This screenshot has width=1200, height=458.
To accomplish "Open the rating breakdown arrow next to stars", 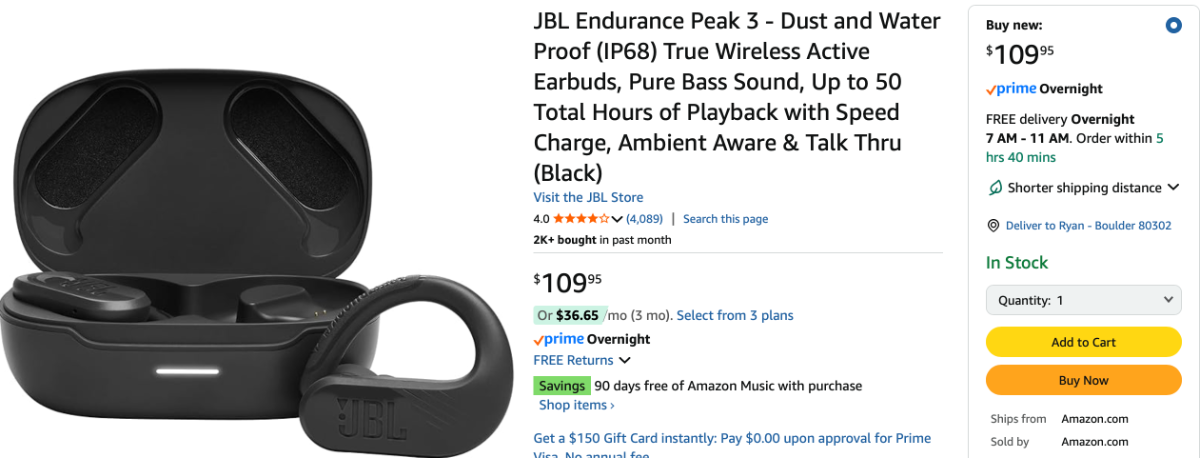I will (617, 219).
